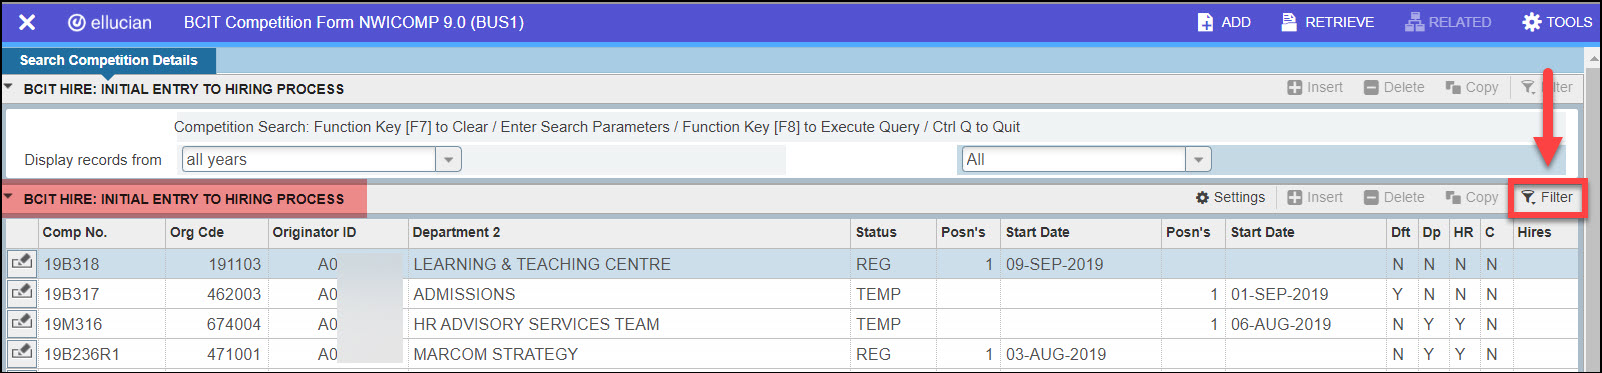Open the record detail icon for 19B317

coord(21,293)
